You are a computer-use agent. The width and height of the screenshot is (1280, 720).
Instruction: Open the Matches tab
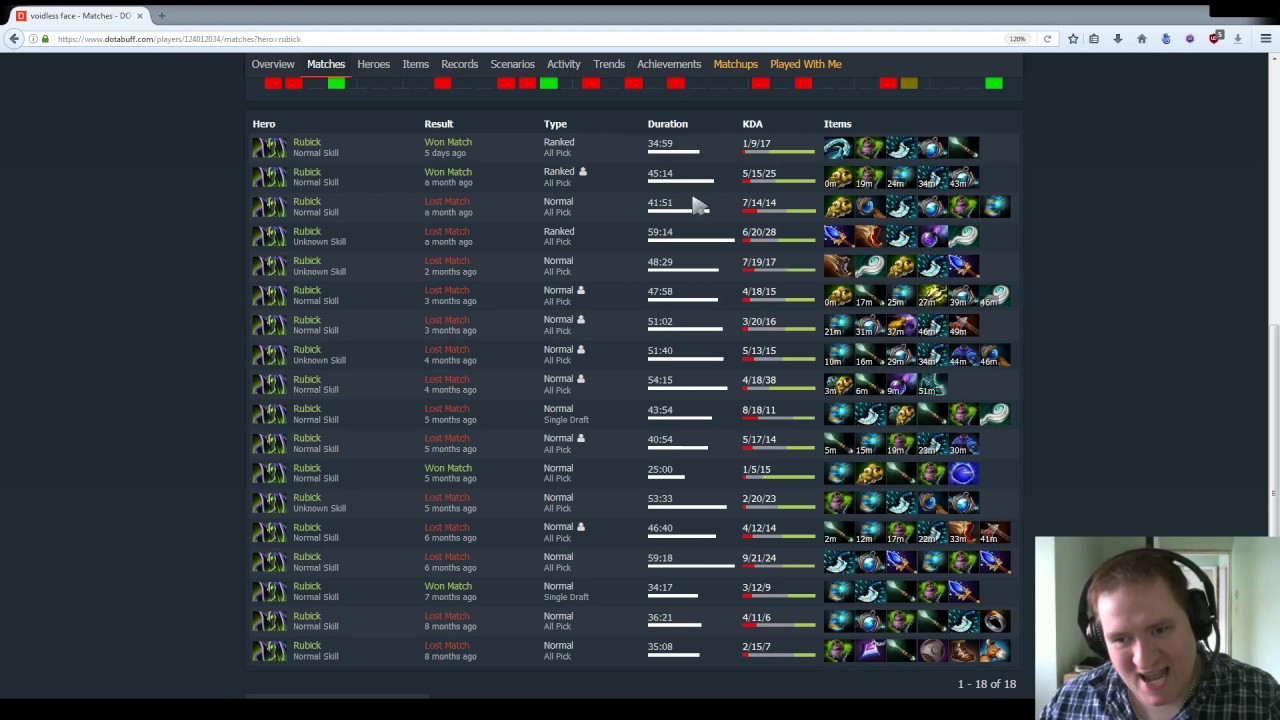point(326,64)
